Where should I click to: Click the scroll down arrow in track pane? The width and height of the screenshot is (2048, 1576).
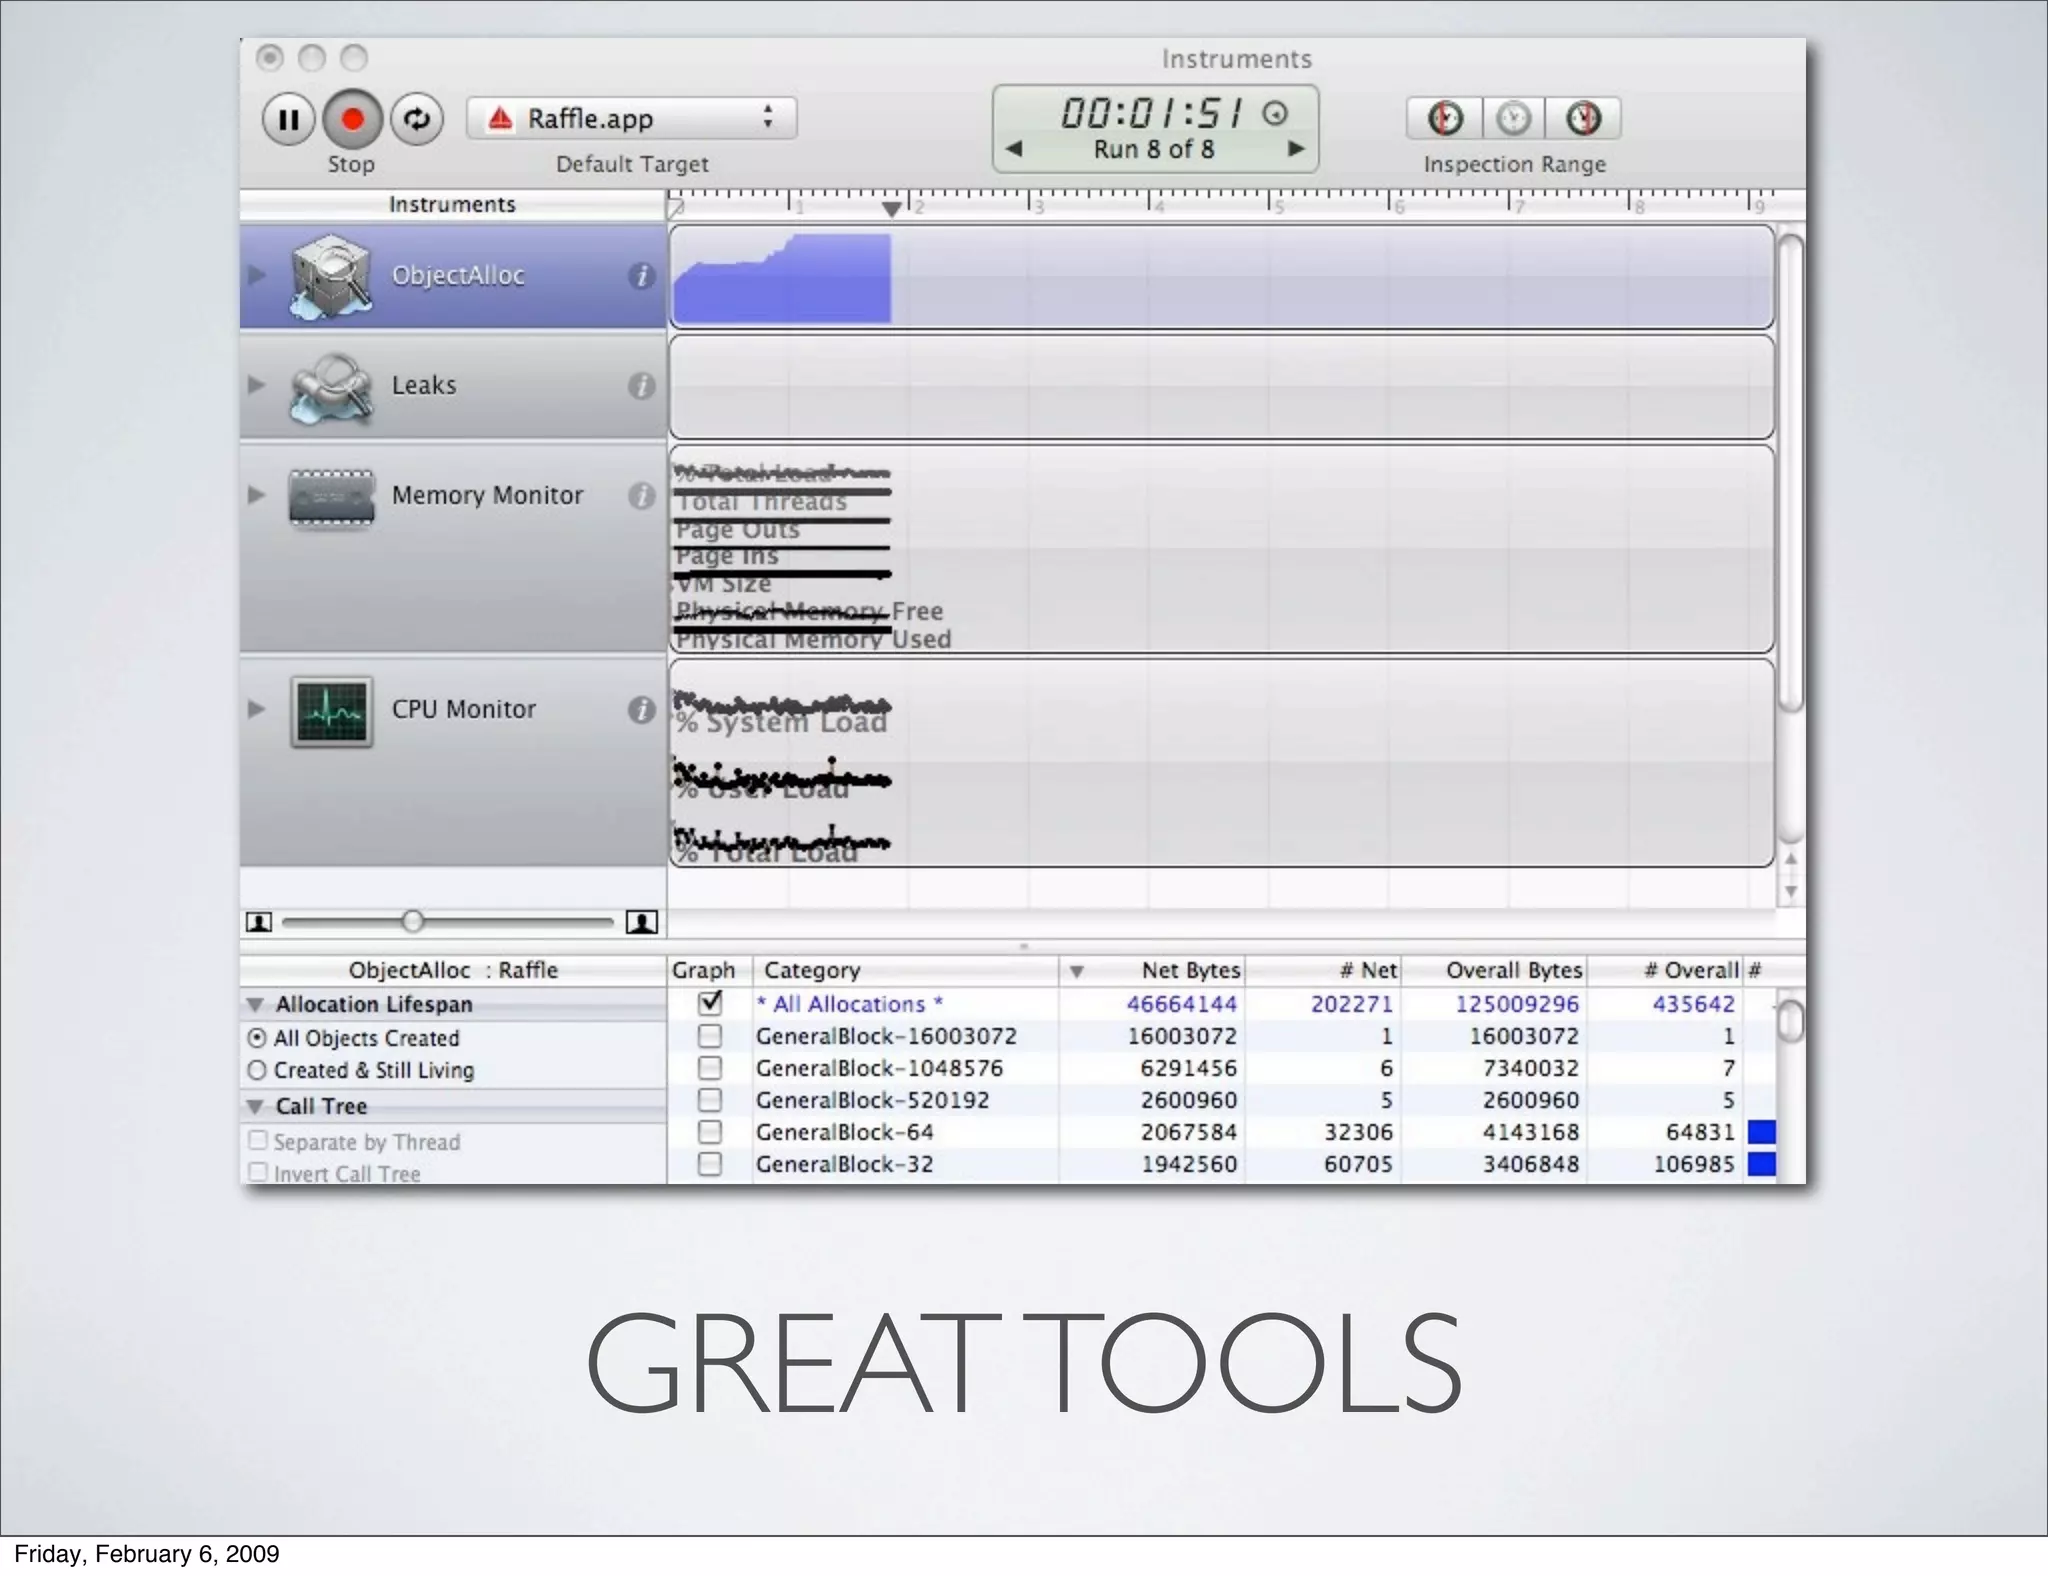(1791, 891)
